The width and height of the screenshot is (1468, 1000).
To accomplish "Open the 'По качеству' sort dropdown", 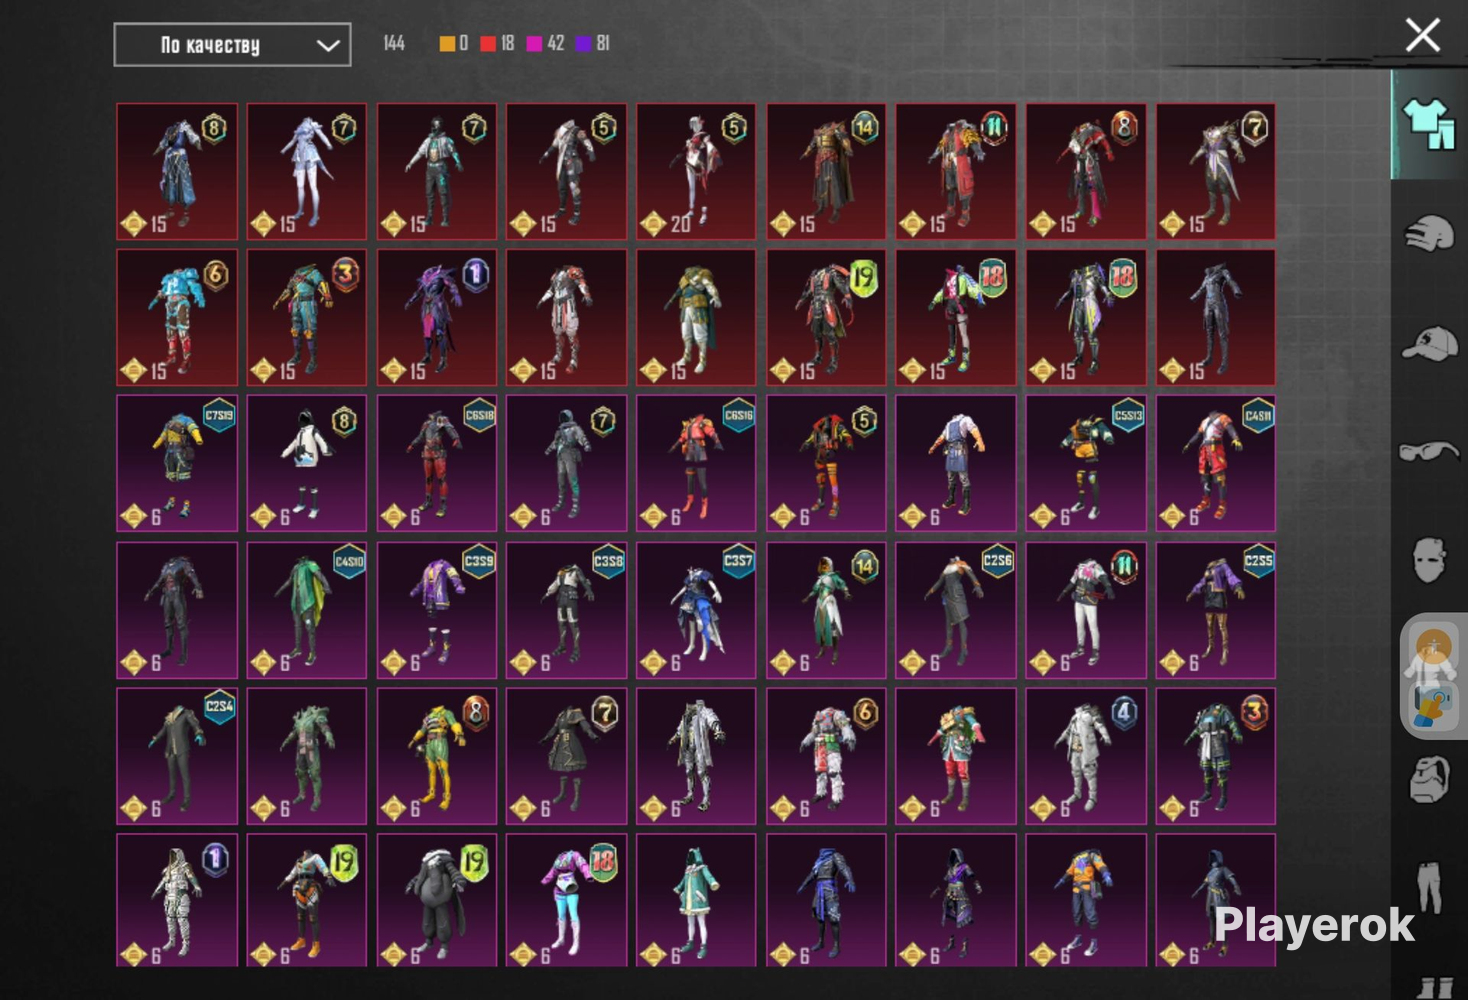I will tap(232, 45).
